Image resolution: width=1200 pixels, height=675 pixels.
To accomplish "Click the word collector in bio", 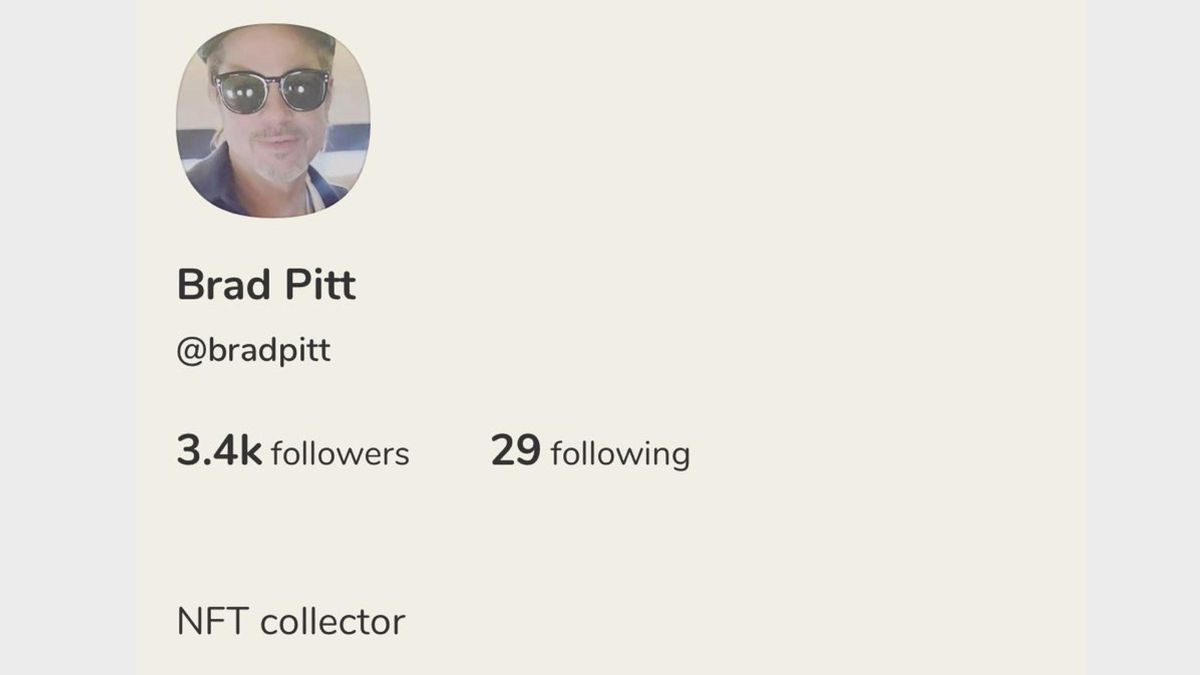I will [x=333, y=622].
